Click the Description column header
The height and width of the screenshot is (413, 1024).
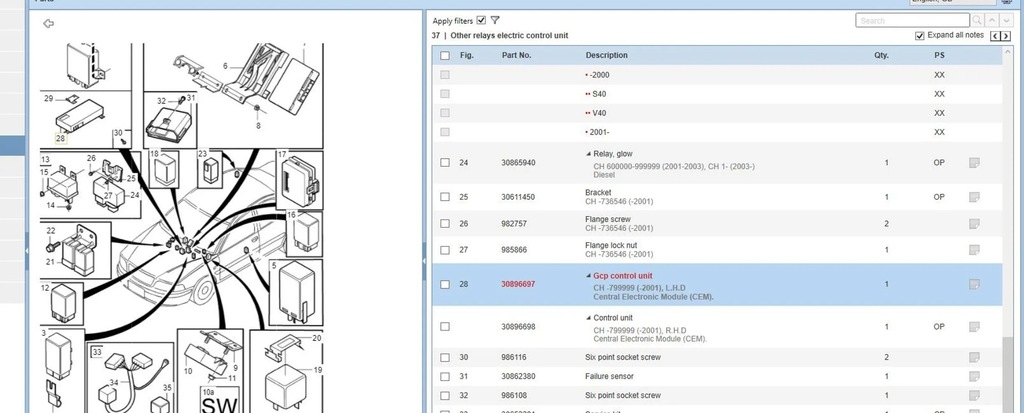607,56
